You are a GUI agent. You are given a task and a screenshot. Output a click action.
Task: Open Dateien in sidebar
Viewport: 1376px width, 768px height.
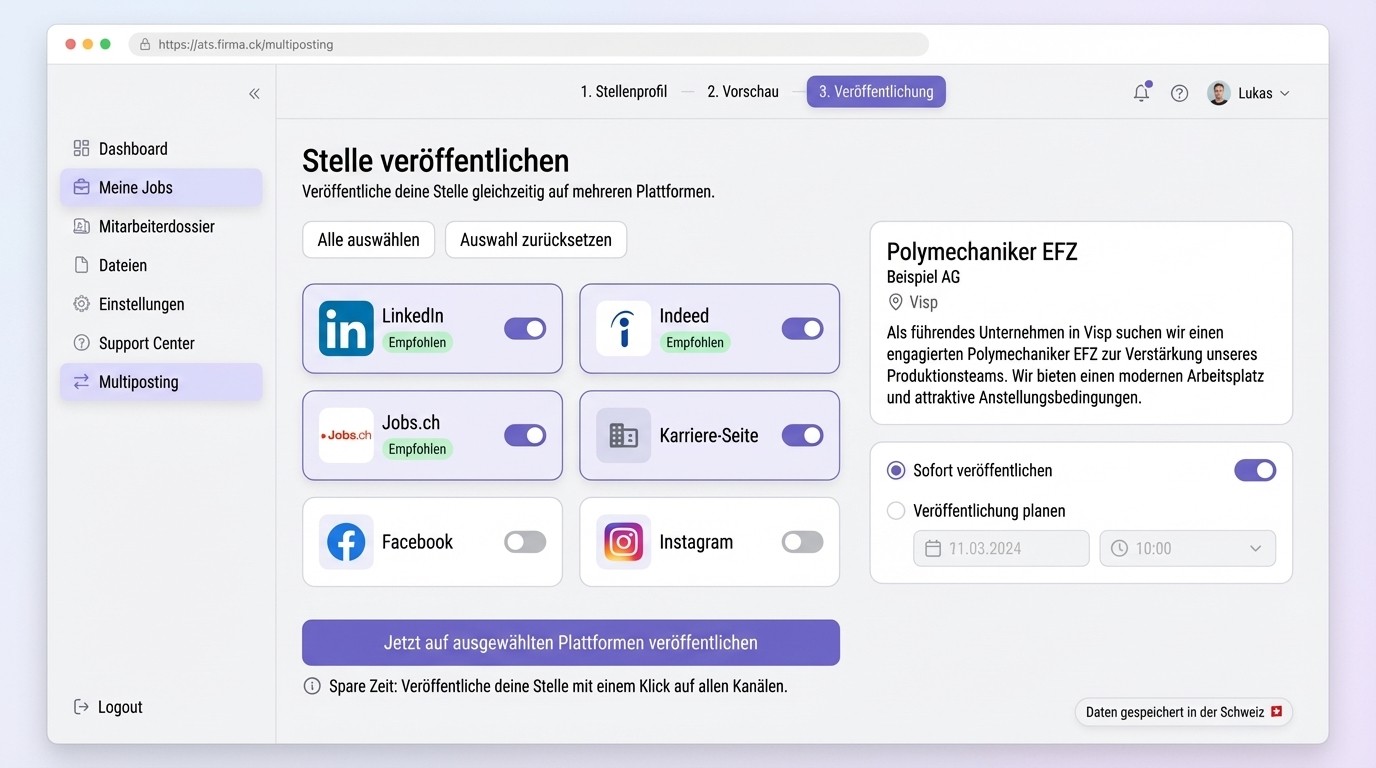pos(161,265)
